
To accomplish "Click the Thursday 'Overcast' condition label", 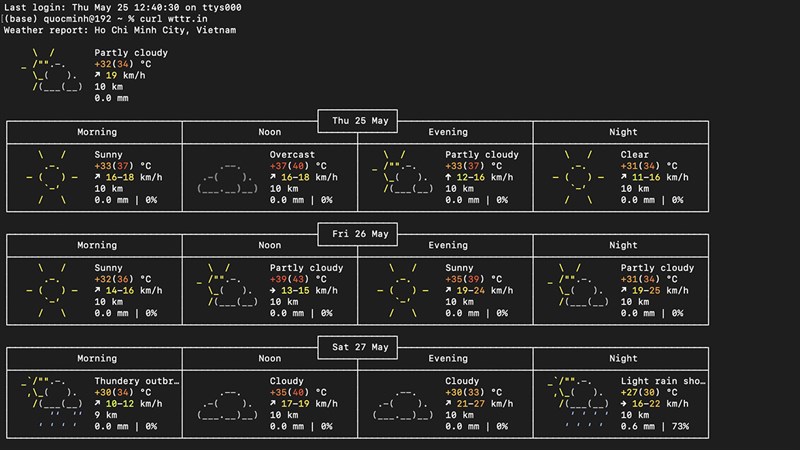I will pyautogui.click(x=292, y=155).
